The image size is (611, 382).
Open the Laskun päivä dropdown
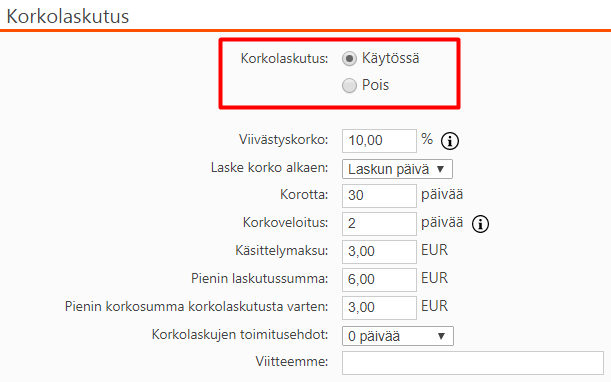(x=397, y=169)
